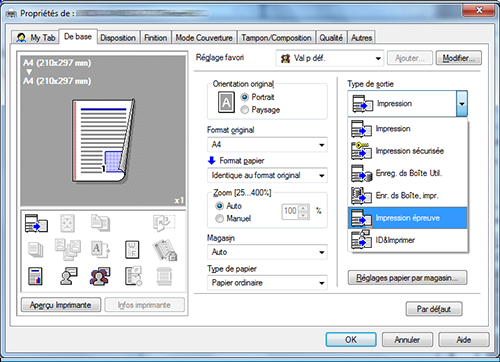Viewport: 500px width, 362px height.
Task: Click the Par défaut button
Action: (x=434, y=309)
